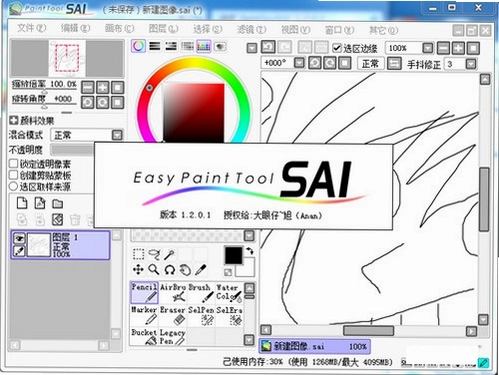The width and height of the screenshot is (499, 375).
Task: Select the Water Color tool
Action: click(x=229, y=293)
